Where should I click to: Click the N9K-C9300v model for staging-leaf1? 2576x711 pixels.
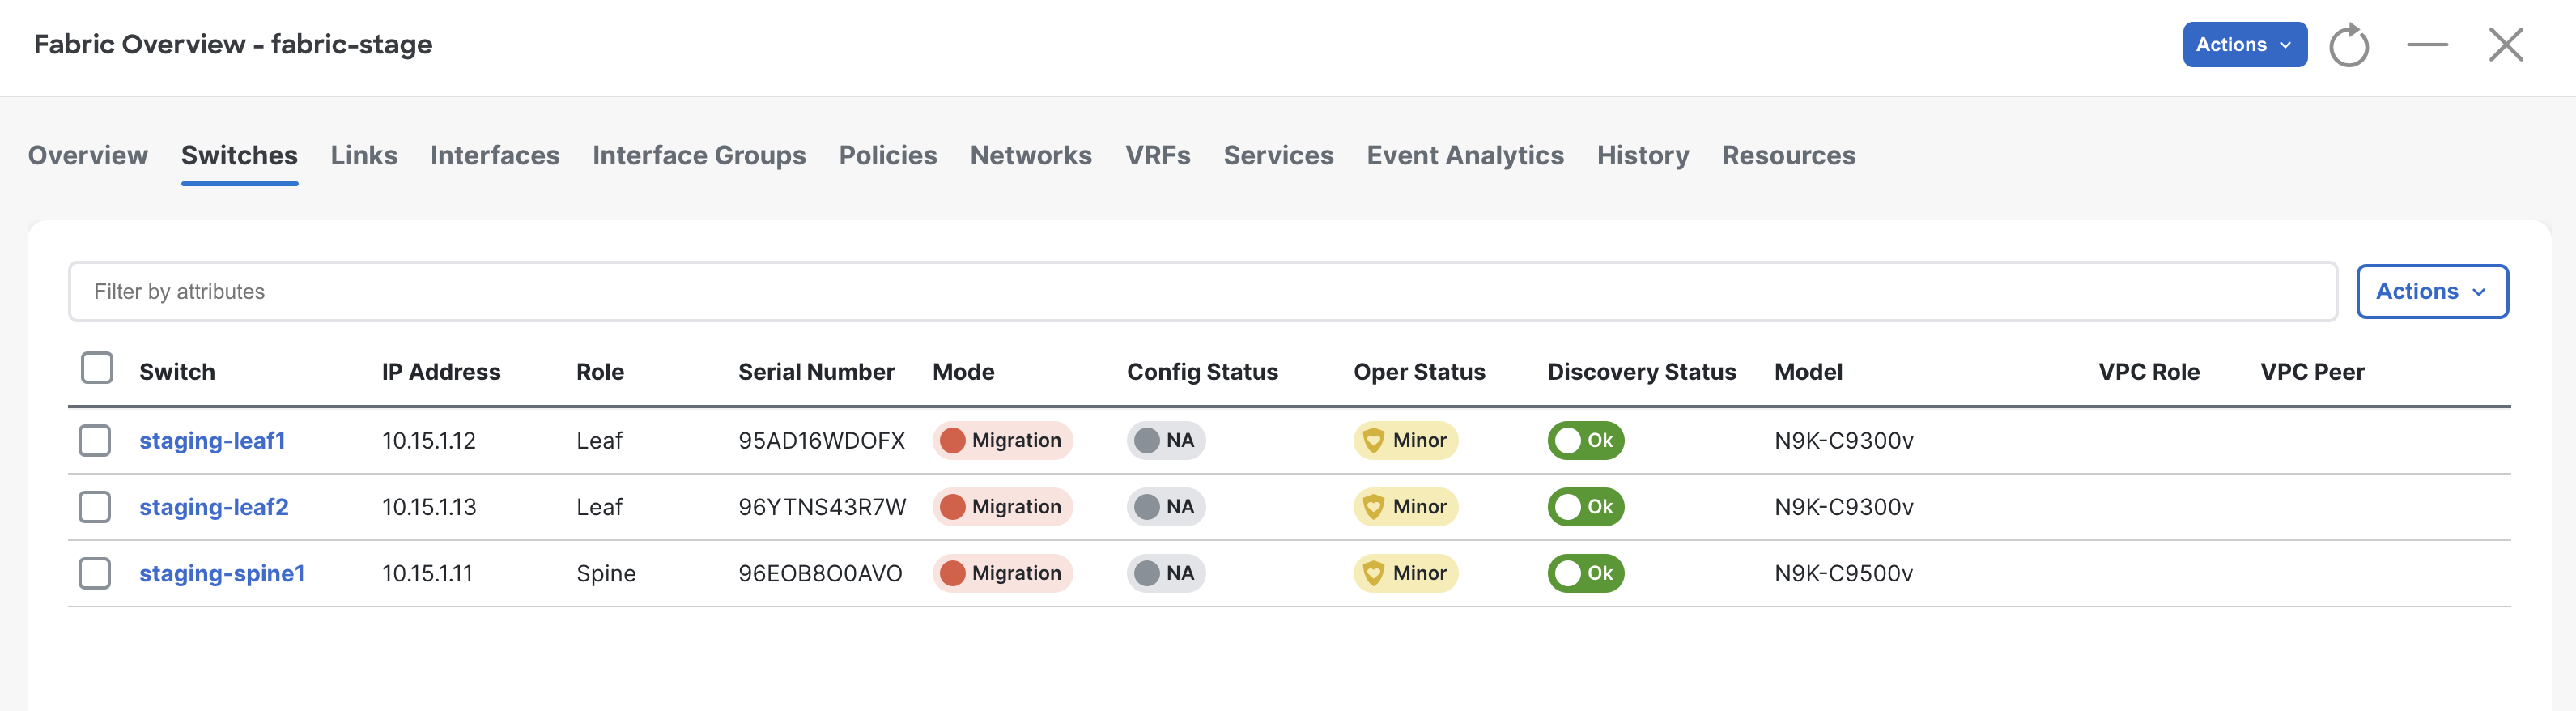click(x=1844, y=440)
